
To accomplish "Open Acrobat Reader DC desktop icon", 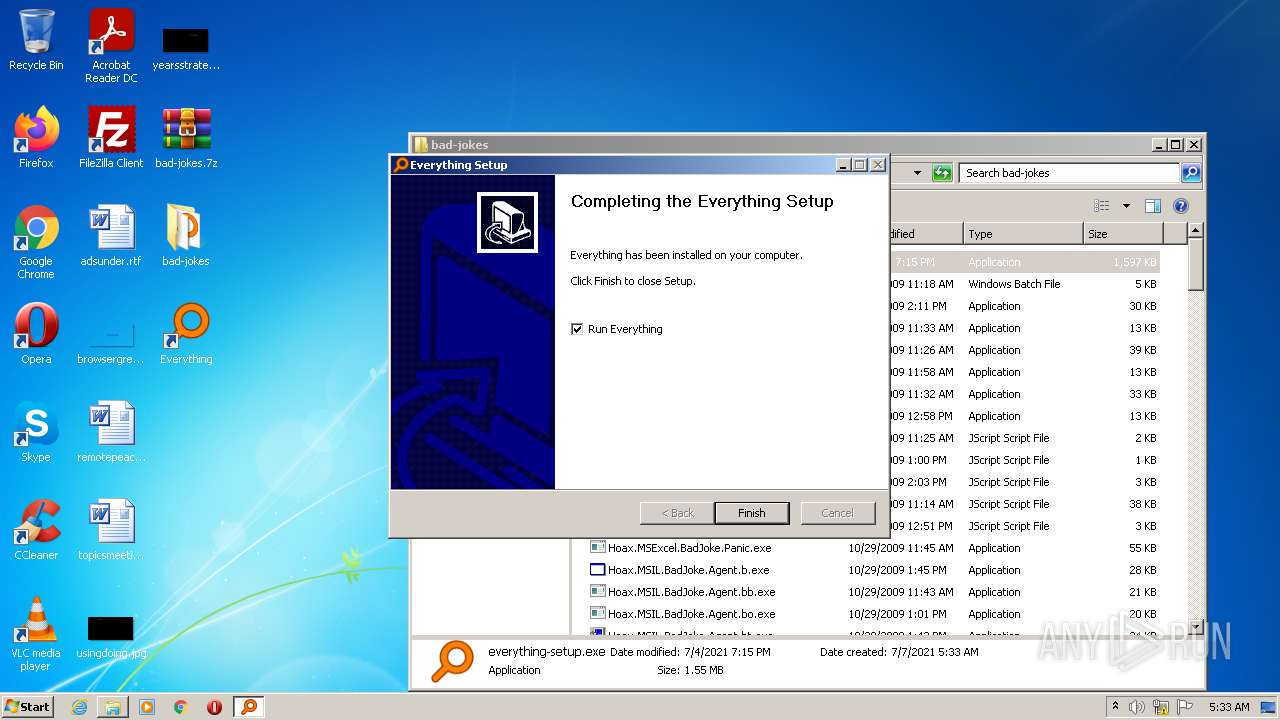I will coord(111,46).
